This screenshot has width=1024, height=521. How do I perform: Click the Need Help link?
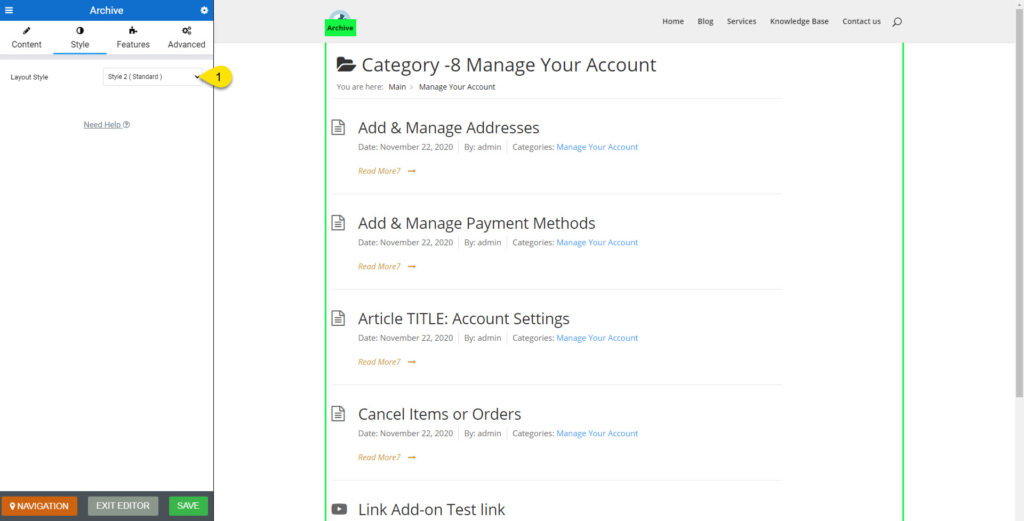coord(106,125)
